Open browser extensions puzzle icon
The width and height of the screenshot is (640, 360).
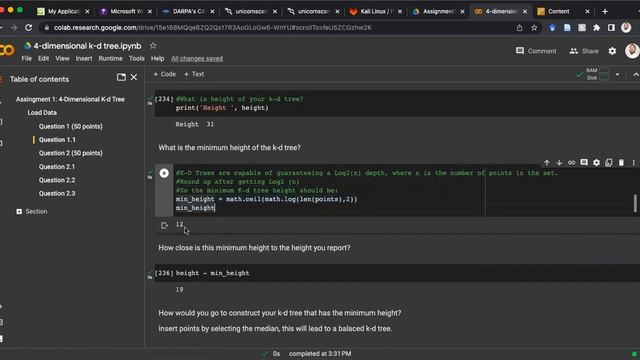596,28
